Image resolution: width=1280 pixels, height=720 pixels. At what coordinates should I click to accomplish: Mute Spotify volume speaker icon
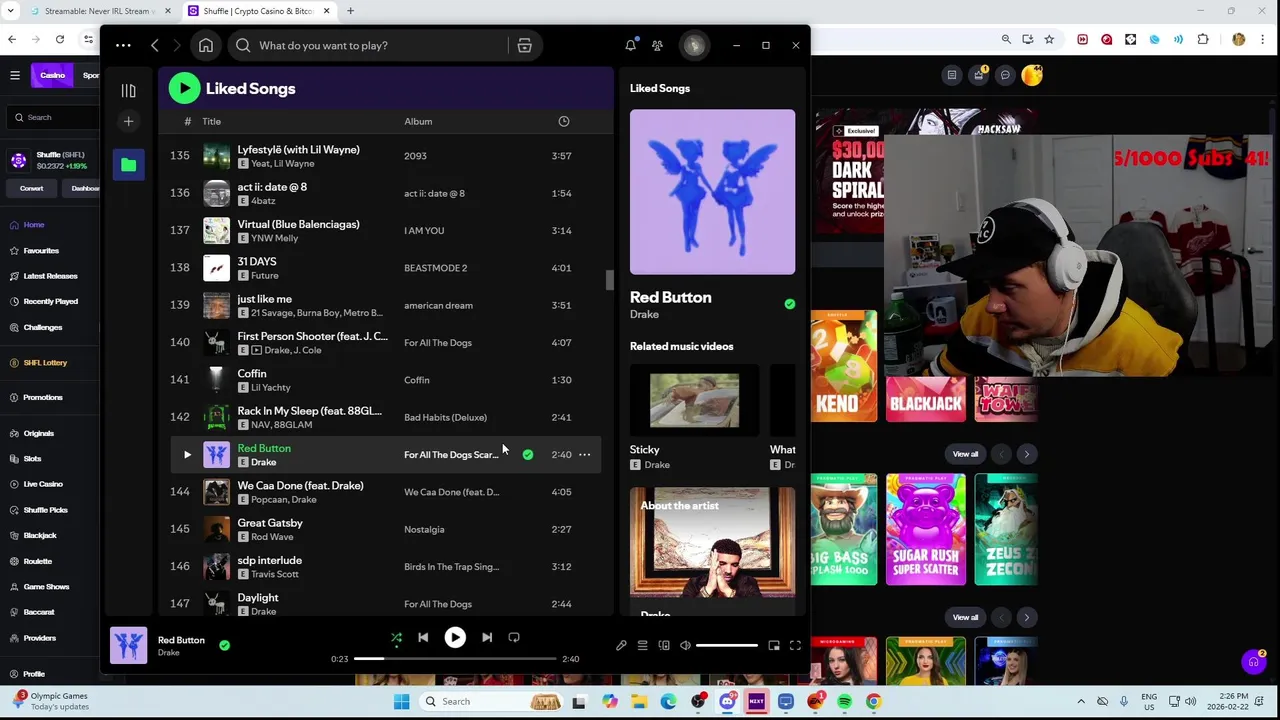[x=685, y=646]
